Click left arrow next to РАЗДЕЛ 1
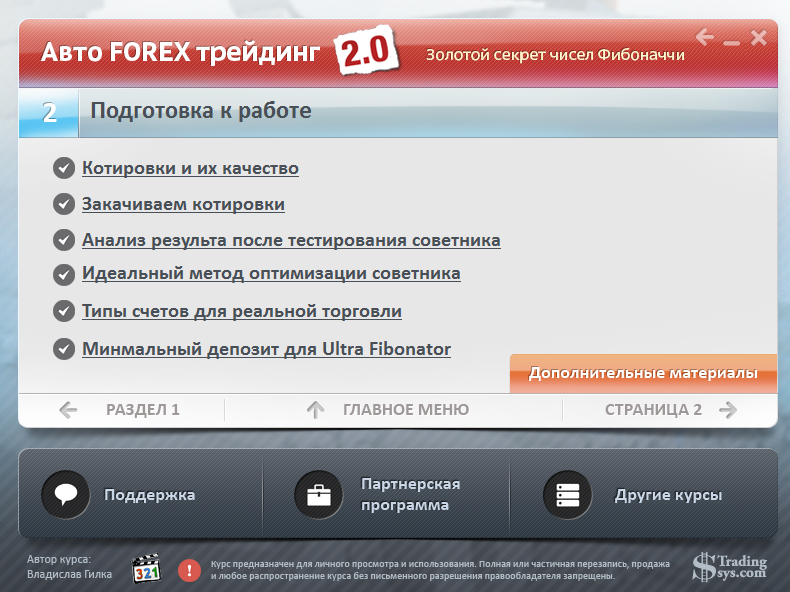Viewport: 790px width, 592px height. (x=68, y=409)
